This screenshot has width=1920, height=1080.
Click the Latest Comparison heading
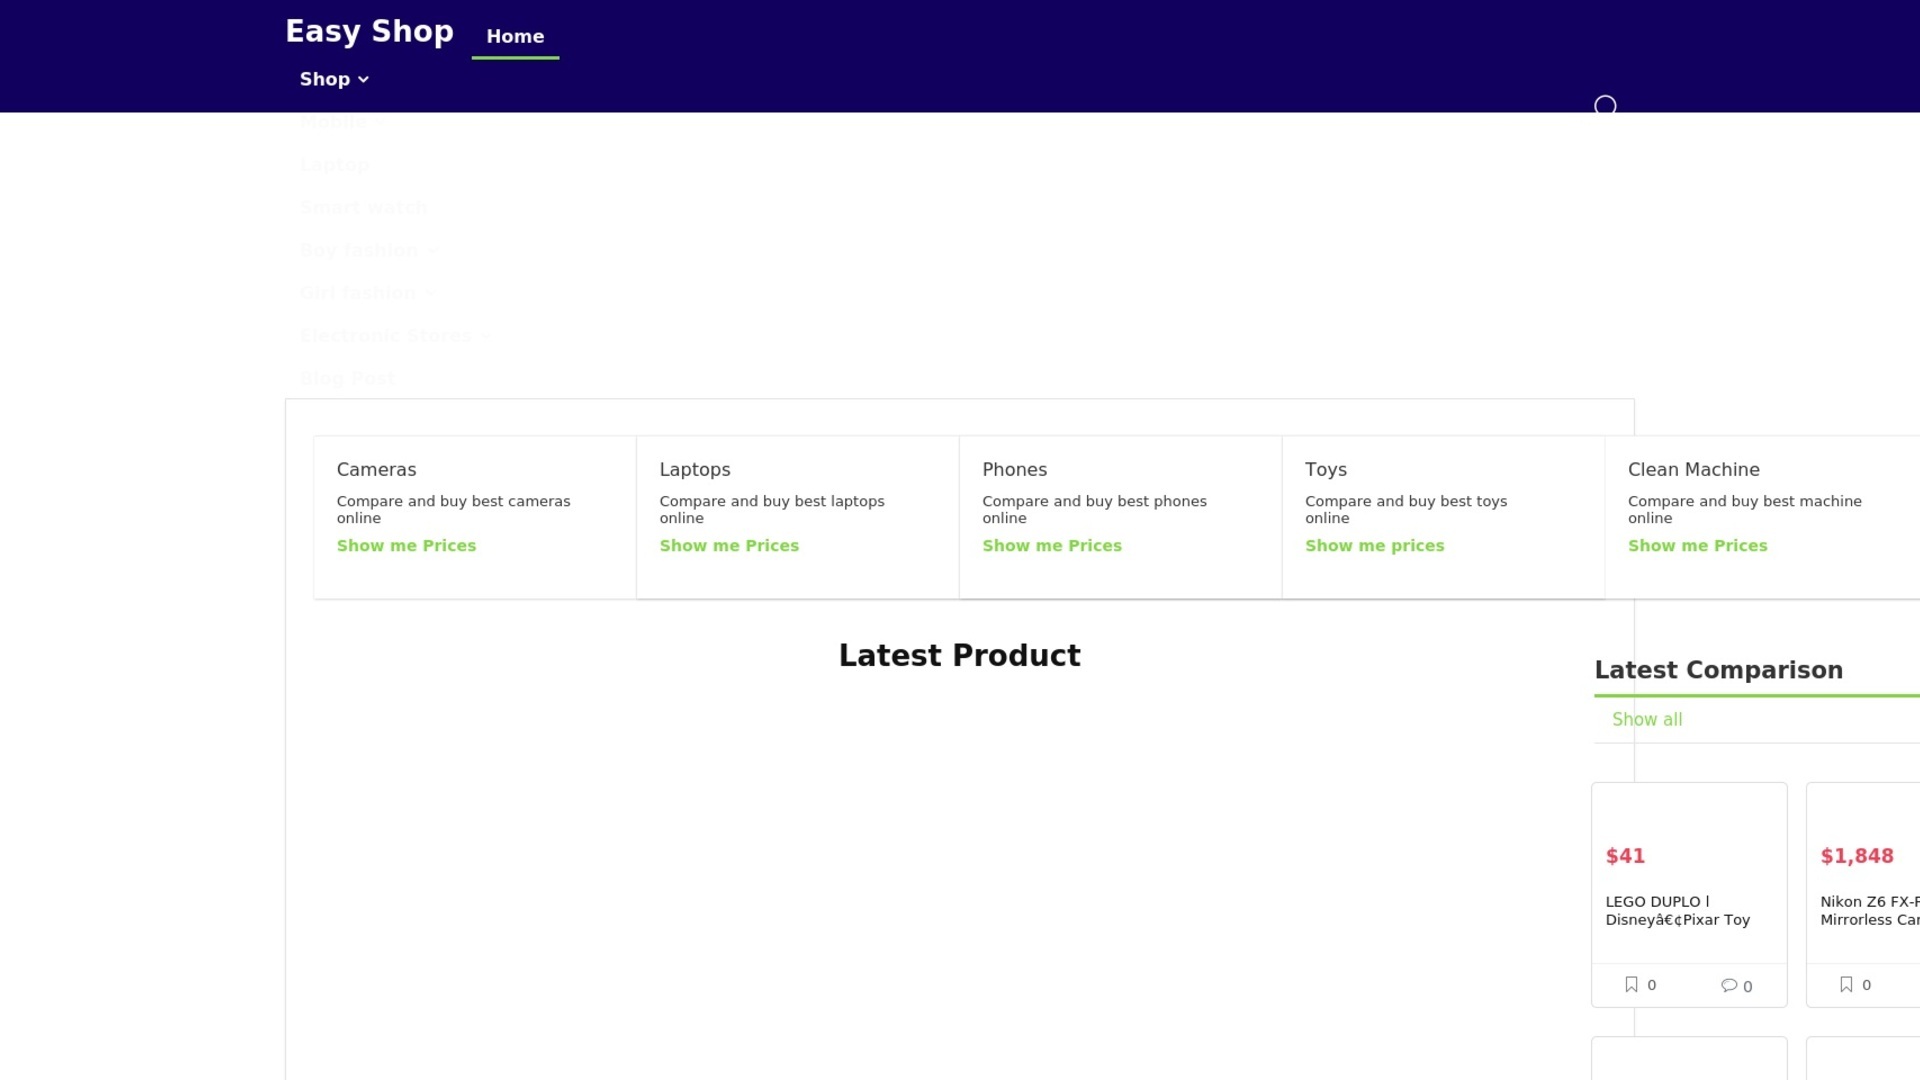(1718, 671)
